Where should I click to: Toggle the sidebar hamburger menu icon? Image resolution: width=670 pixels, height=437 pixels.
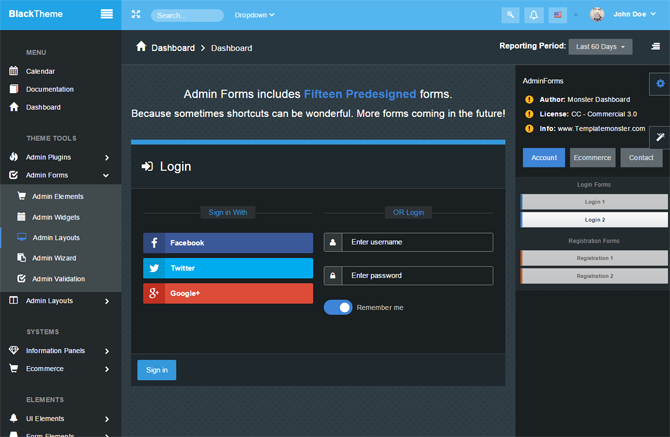(x=107, y=14)
